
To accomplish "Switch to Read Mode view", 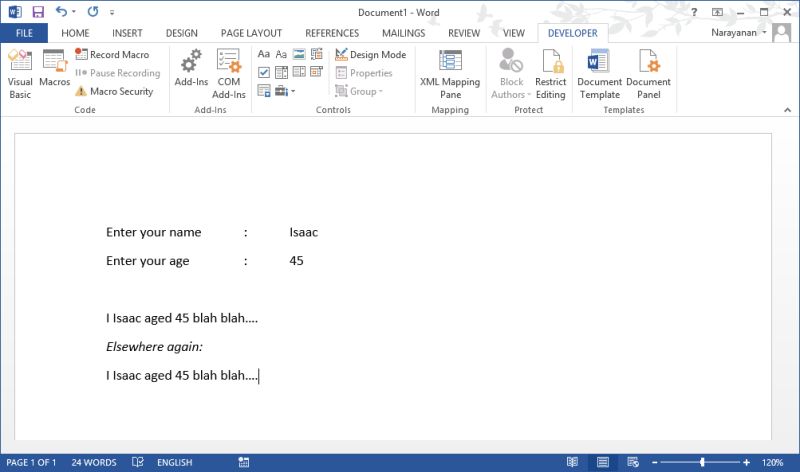I will [572, 462].
